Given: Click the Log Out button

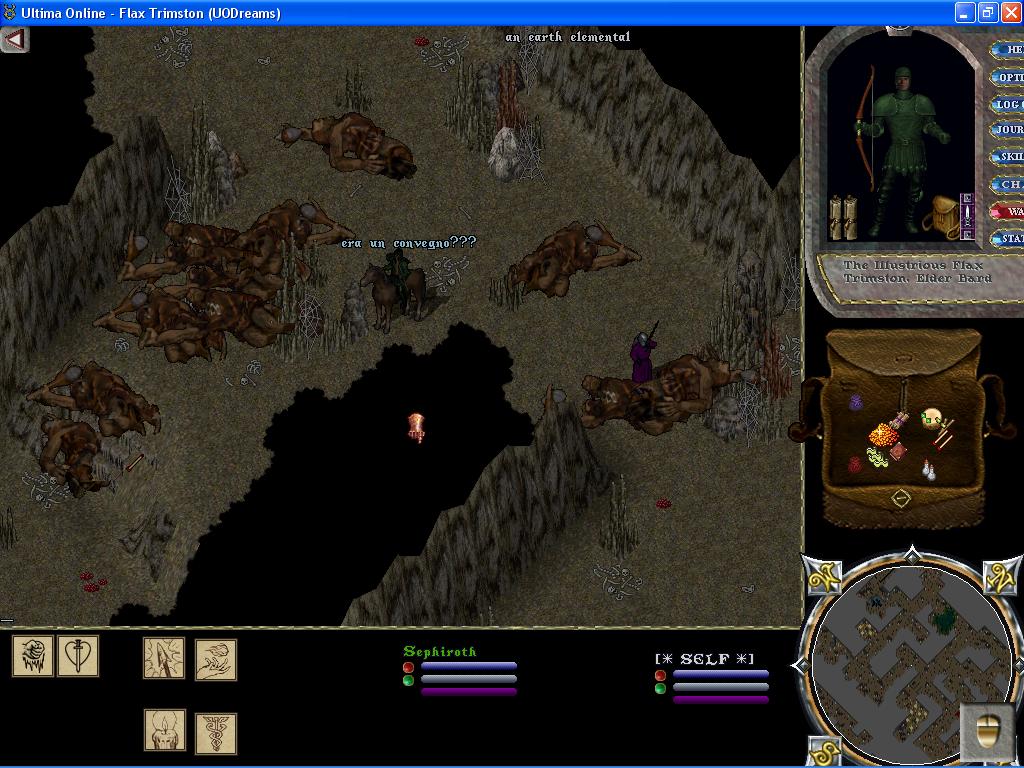Looking at the screenshot, I should click(1008, 104).
